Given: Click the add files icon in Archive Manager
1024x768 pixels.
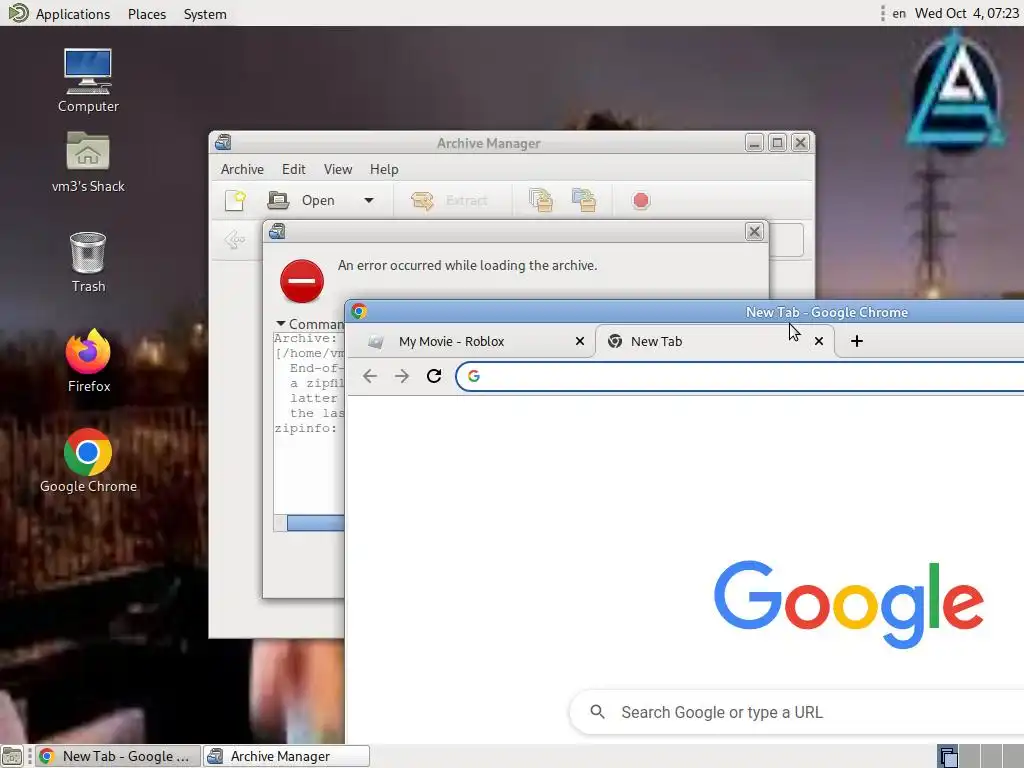Looking at the screenshot, I should pyautogui.click(x=541, y=200).
